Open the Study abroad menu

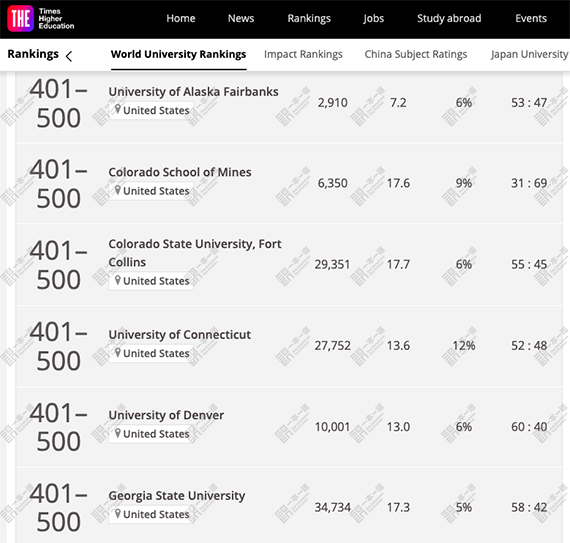[449, 18]
